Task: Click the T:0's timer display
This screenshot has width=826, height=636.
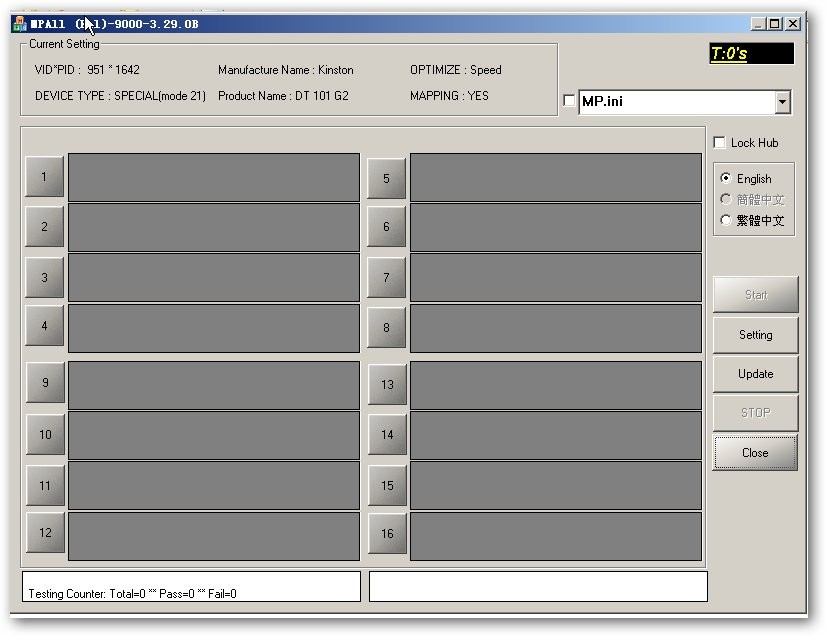Action: 750,54
